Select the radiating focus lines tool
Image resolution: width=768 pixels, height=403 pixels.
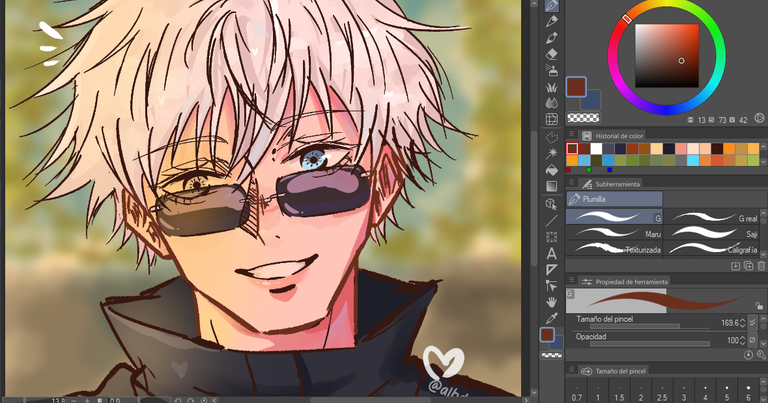click(552, 237)
